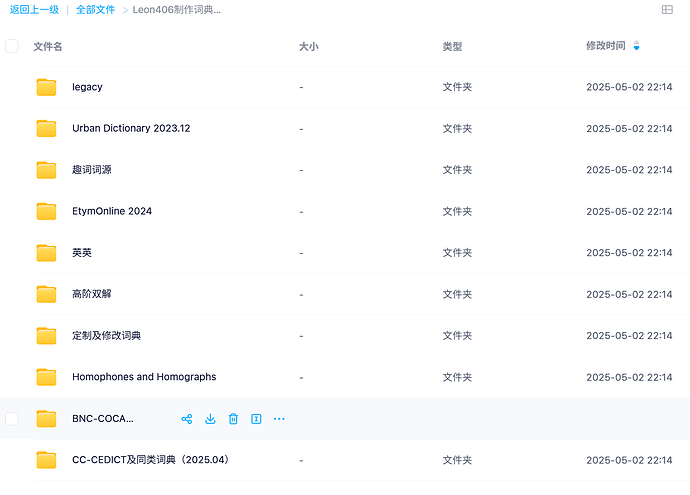Sort by 大小 column header
690x495 pixels.
pos(308,47)
